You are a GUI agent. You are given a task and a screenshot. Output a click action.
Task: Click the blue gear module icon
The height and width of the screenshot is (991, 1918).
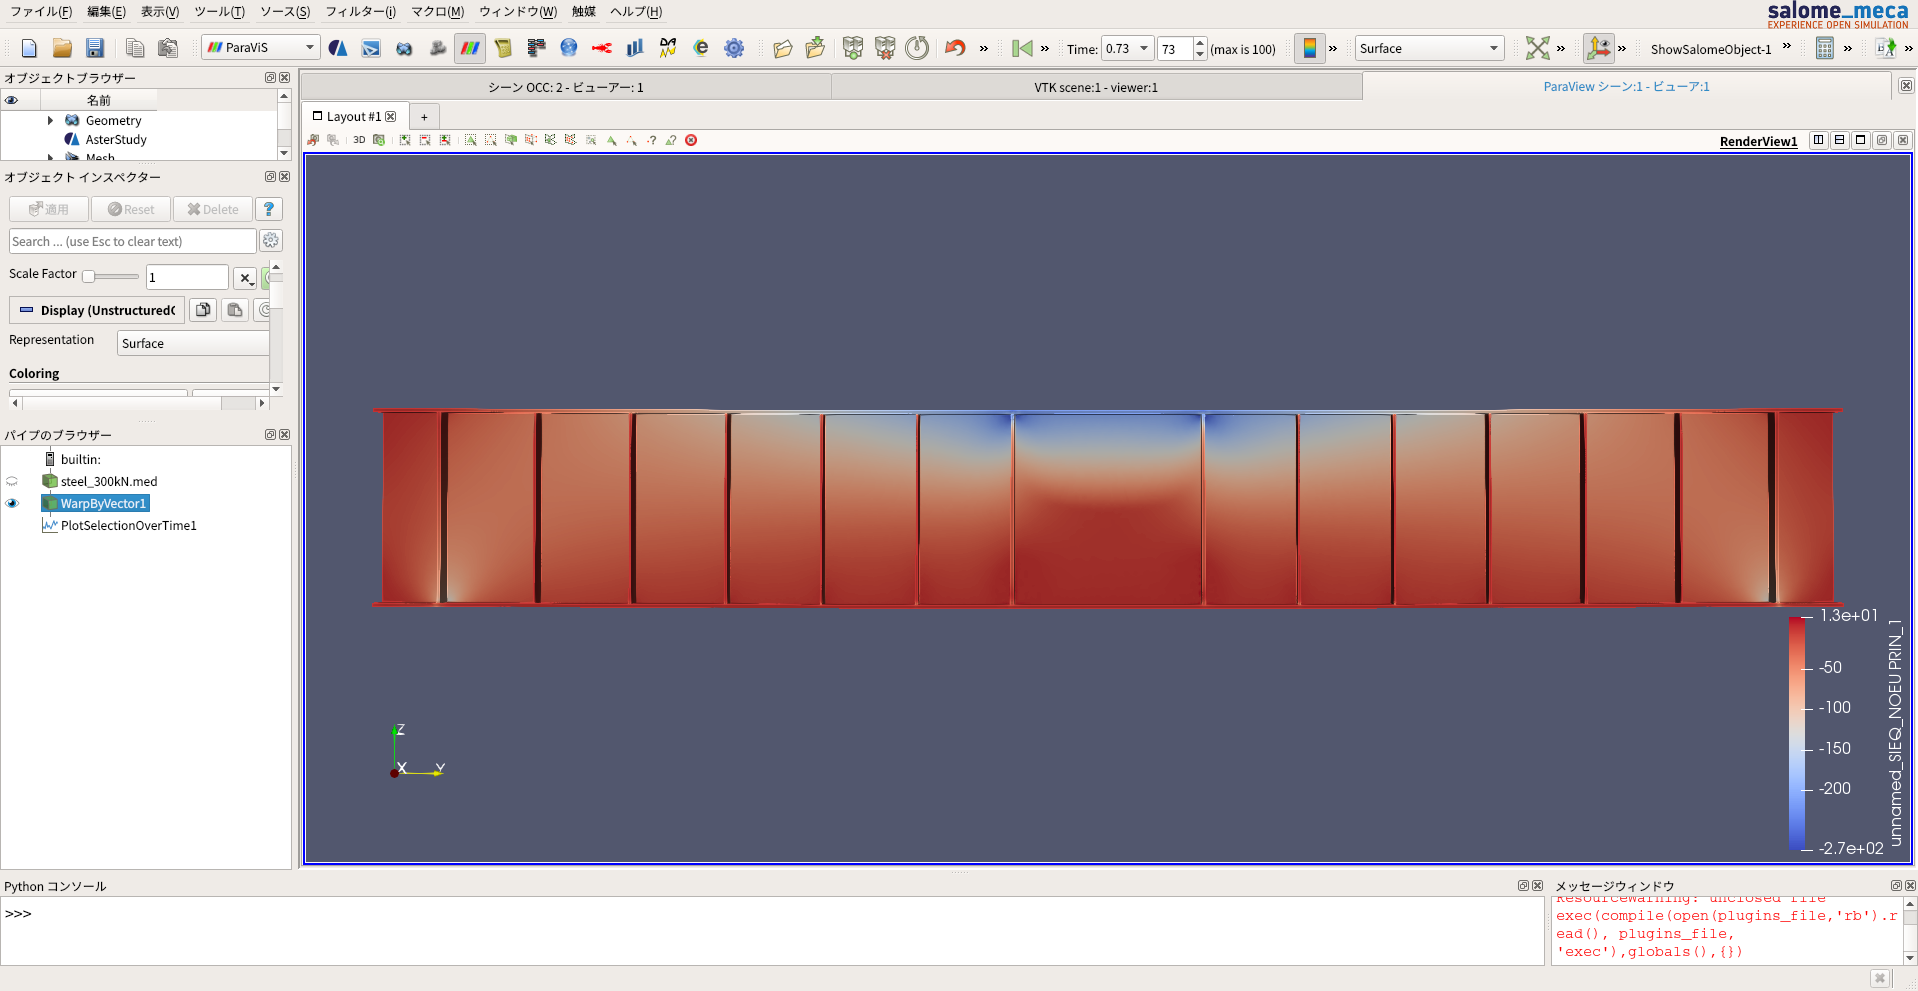734,48
